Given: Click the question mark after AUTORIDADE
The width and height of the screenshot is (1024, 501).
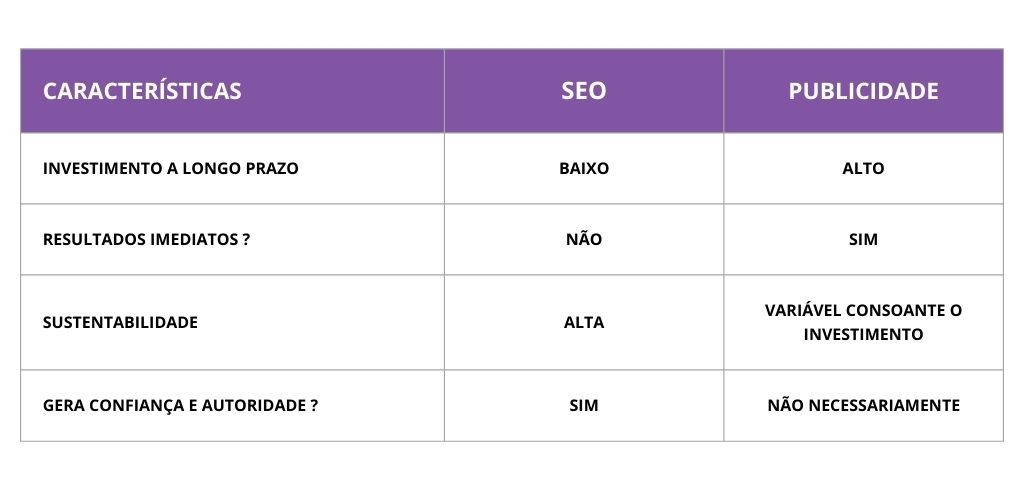Looking at the screenshot, I should (314, 406).
